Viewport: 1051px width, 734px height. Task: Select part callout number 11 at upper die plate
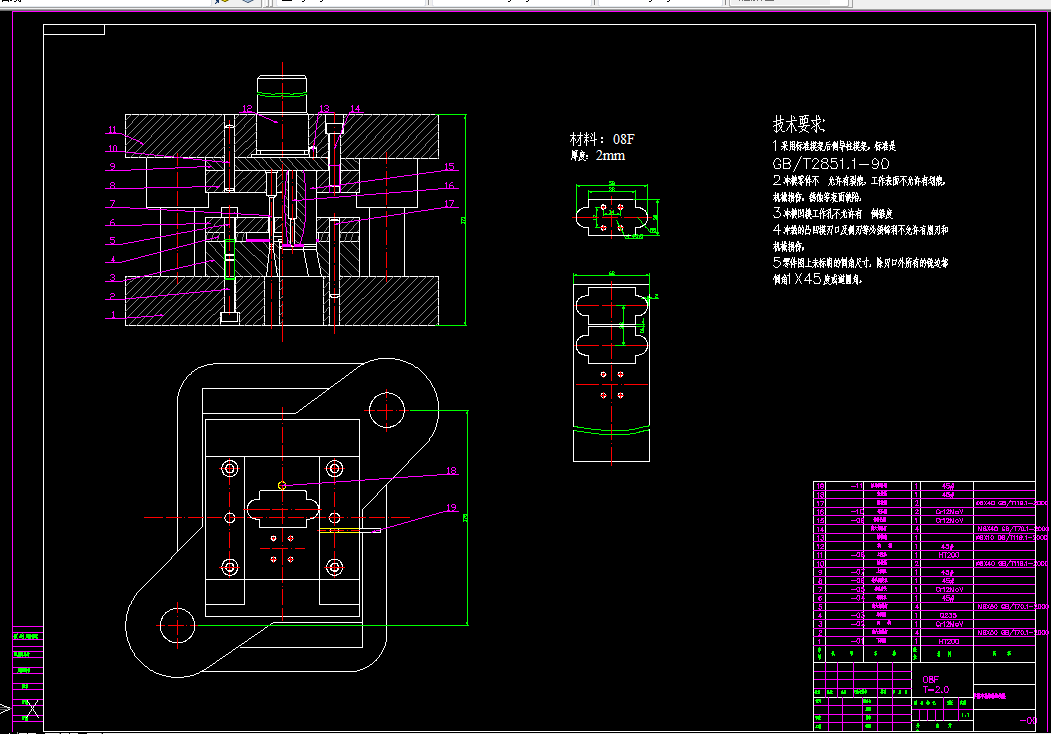(112, 130)
